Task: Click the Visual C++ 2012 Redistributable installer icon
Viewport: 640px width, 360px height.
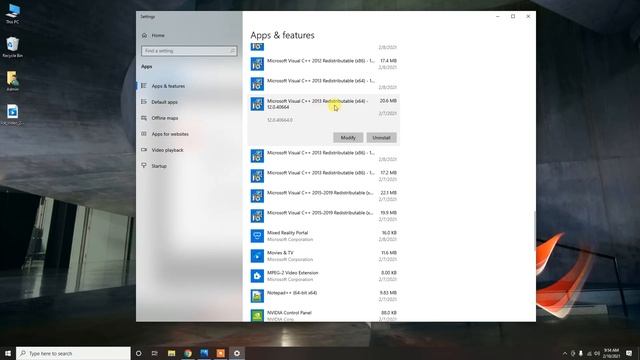Action: click(257, 64)
